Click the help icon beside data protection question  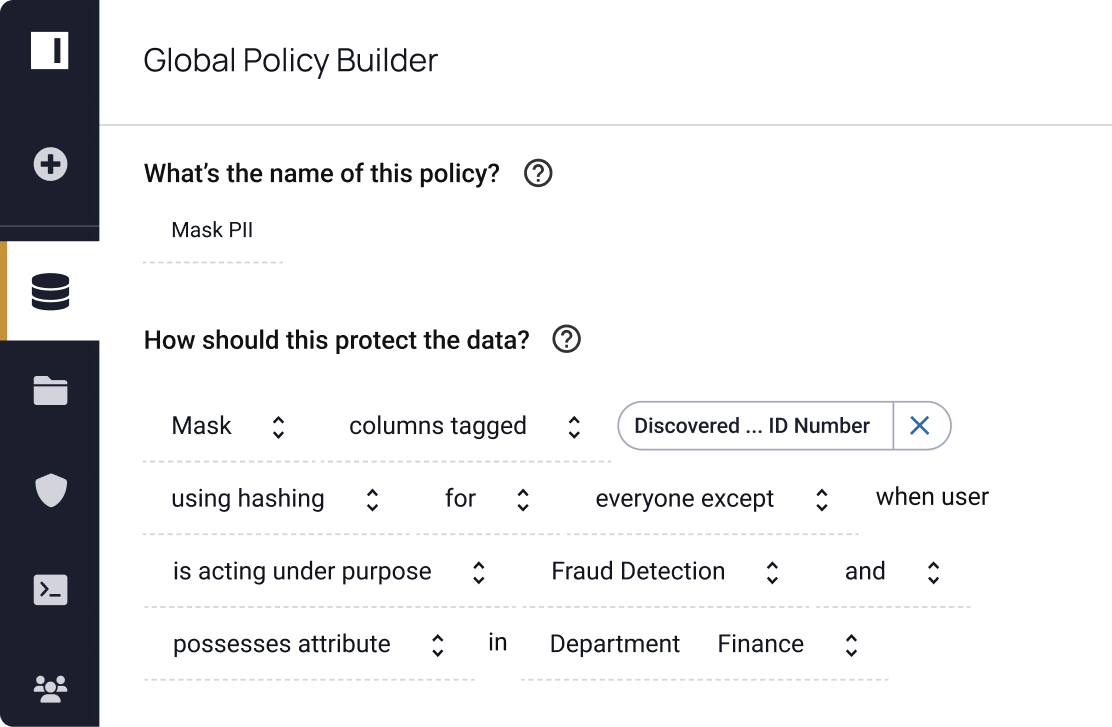pos(566,340)
